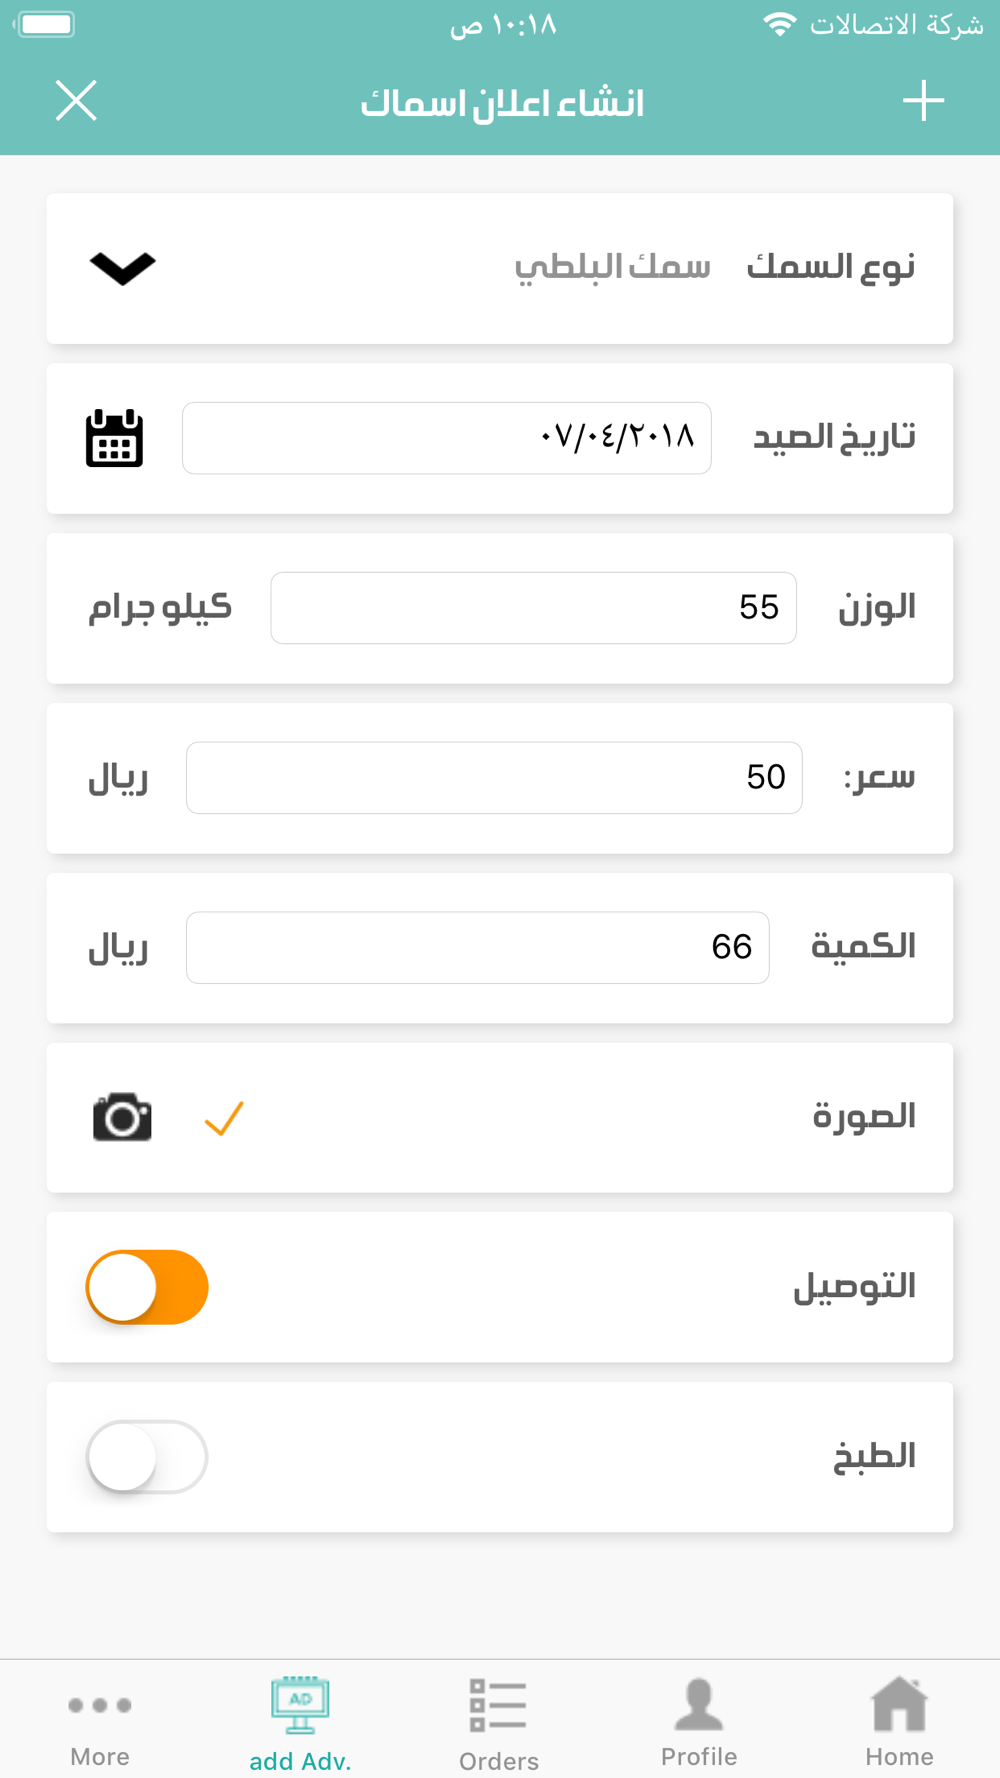This screenshot has height=1778, width=1000.
Task: Open the Orders list tab
Action: coord(499,1722)
